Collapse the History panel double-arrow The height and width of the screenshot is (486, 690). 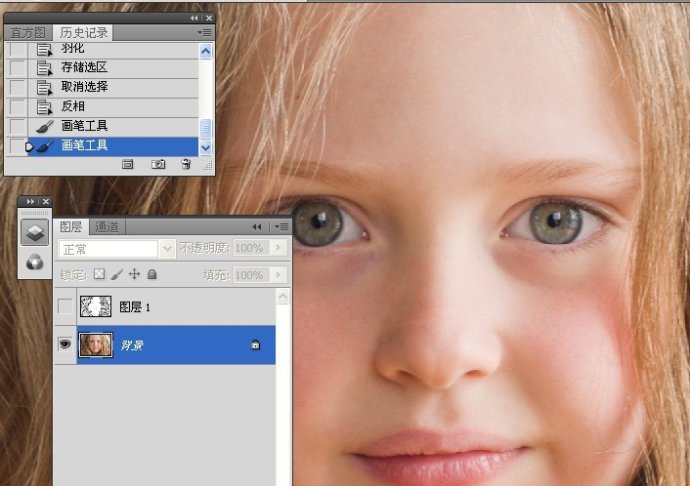coord(194,18)
